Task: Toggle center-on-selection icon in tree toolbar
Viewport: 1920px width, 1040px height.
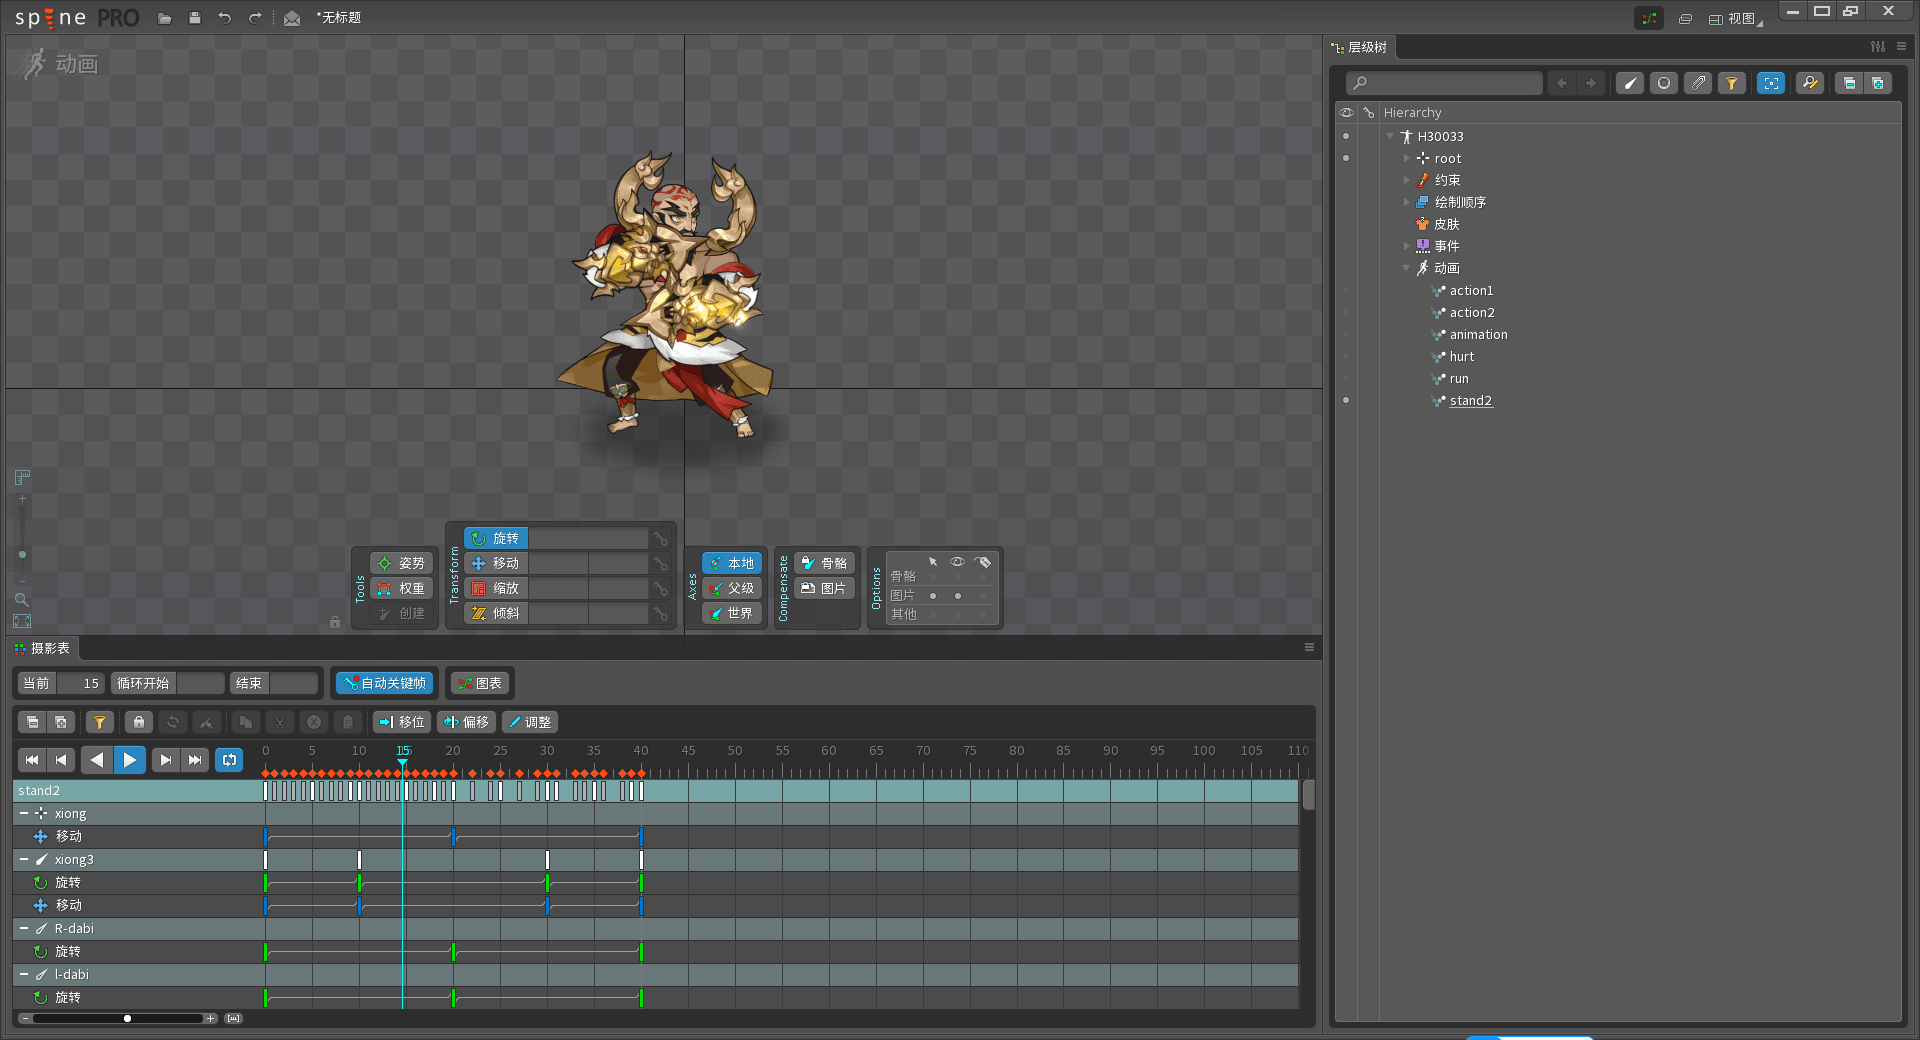Action: (x=1771, y=83)
